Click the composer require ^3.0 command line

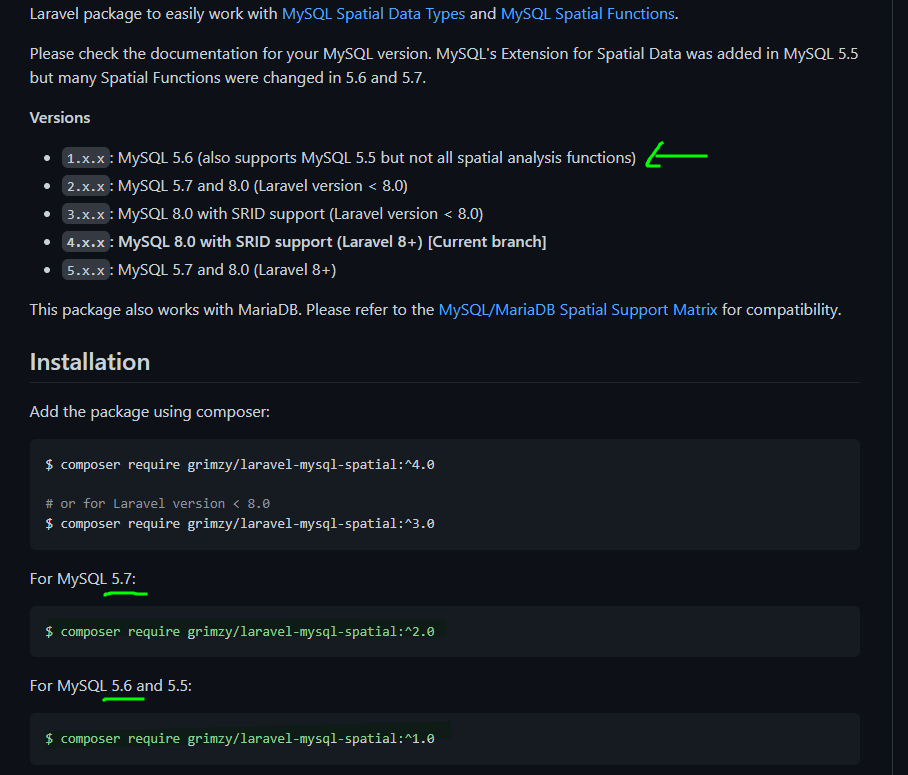(240, 524)
